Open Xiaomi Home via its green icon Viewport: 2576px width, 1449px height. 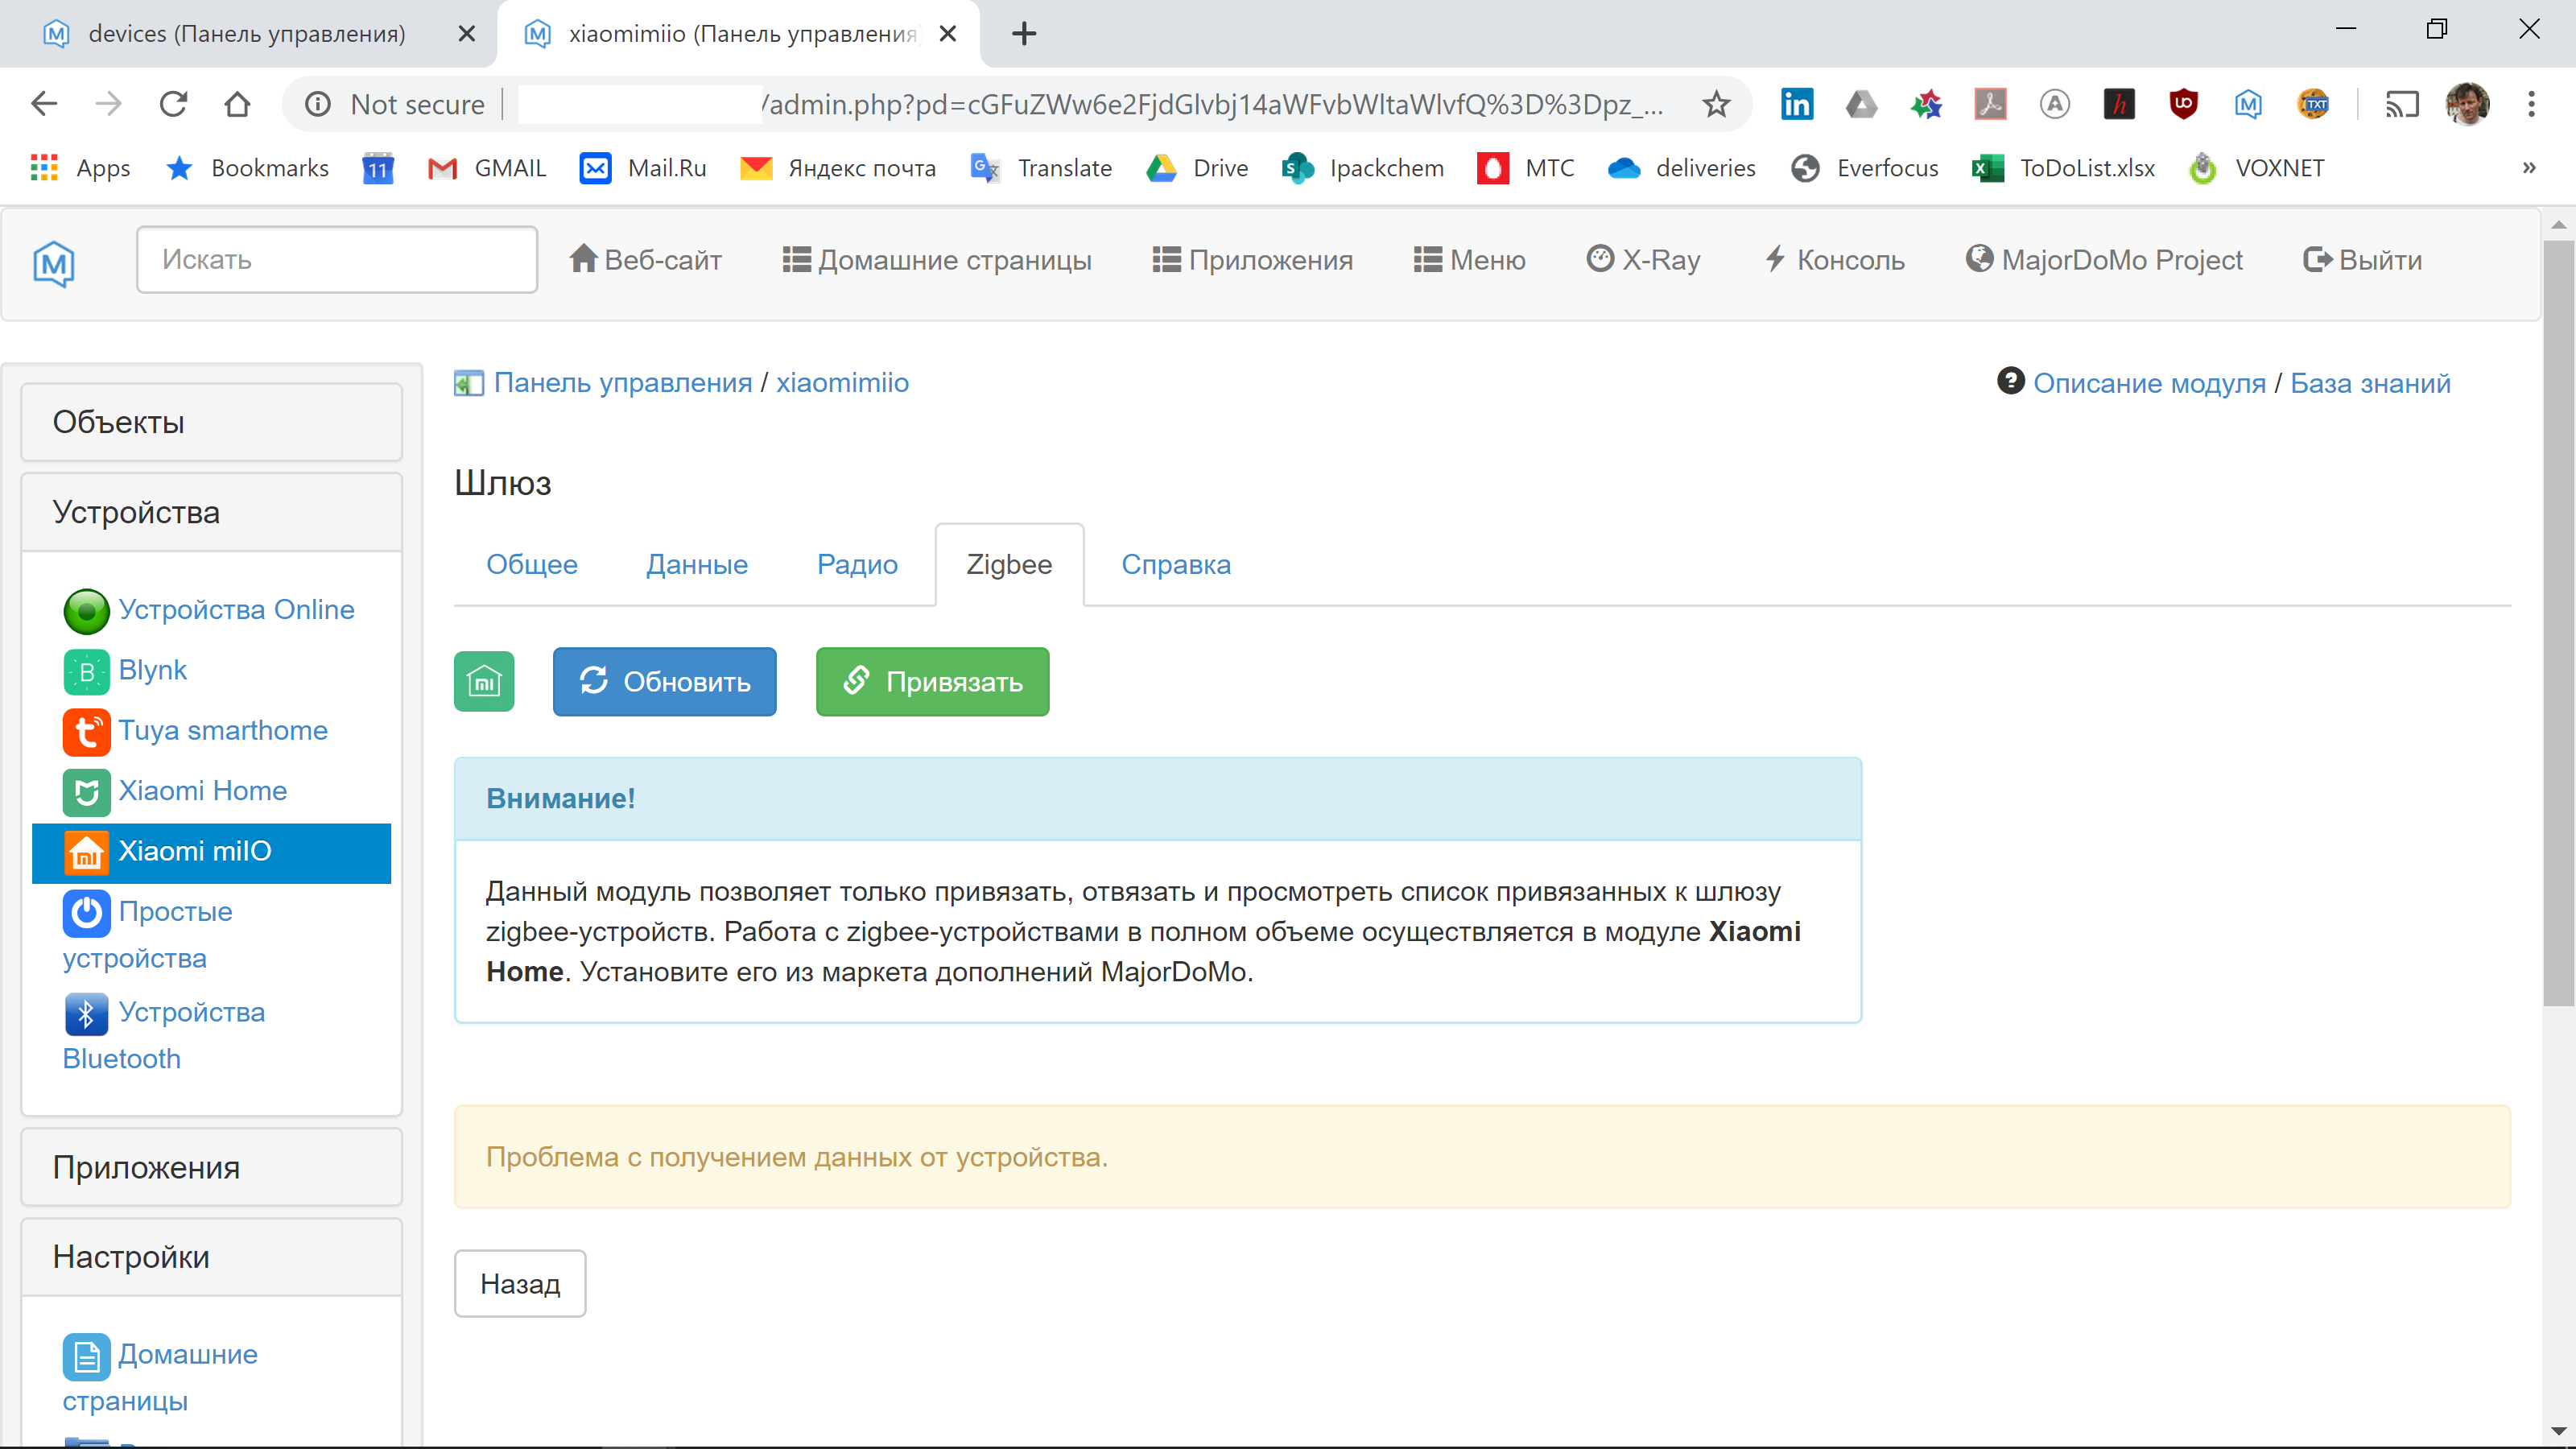(x=86, y=791)
